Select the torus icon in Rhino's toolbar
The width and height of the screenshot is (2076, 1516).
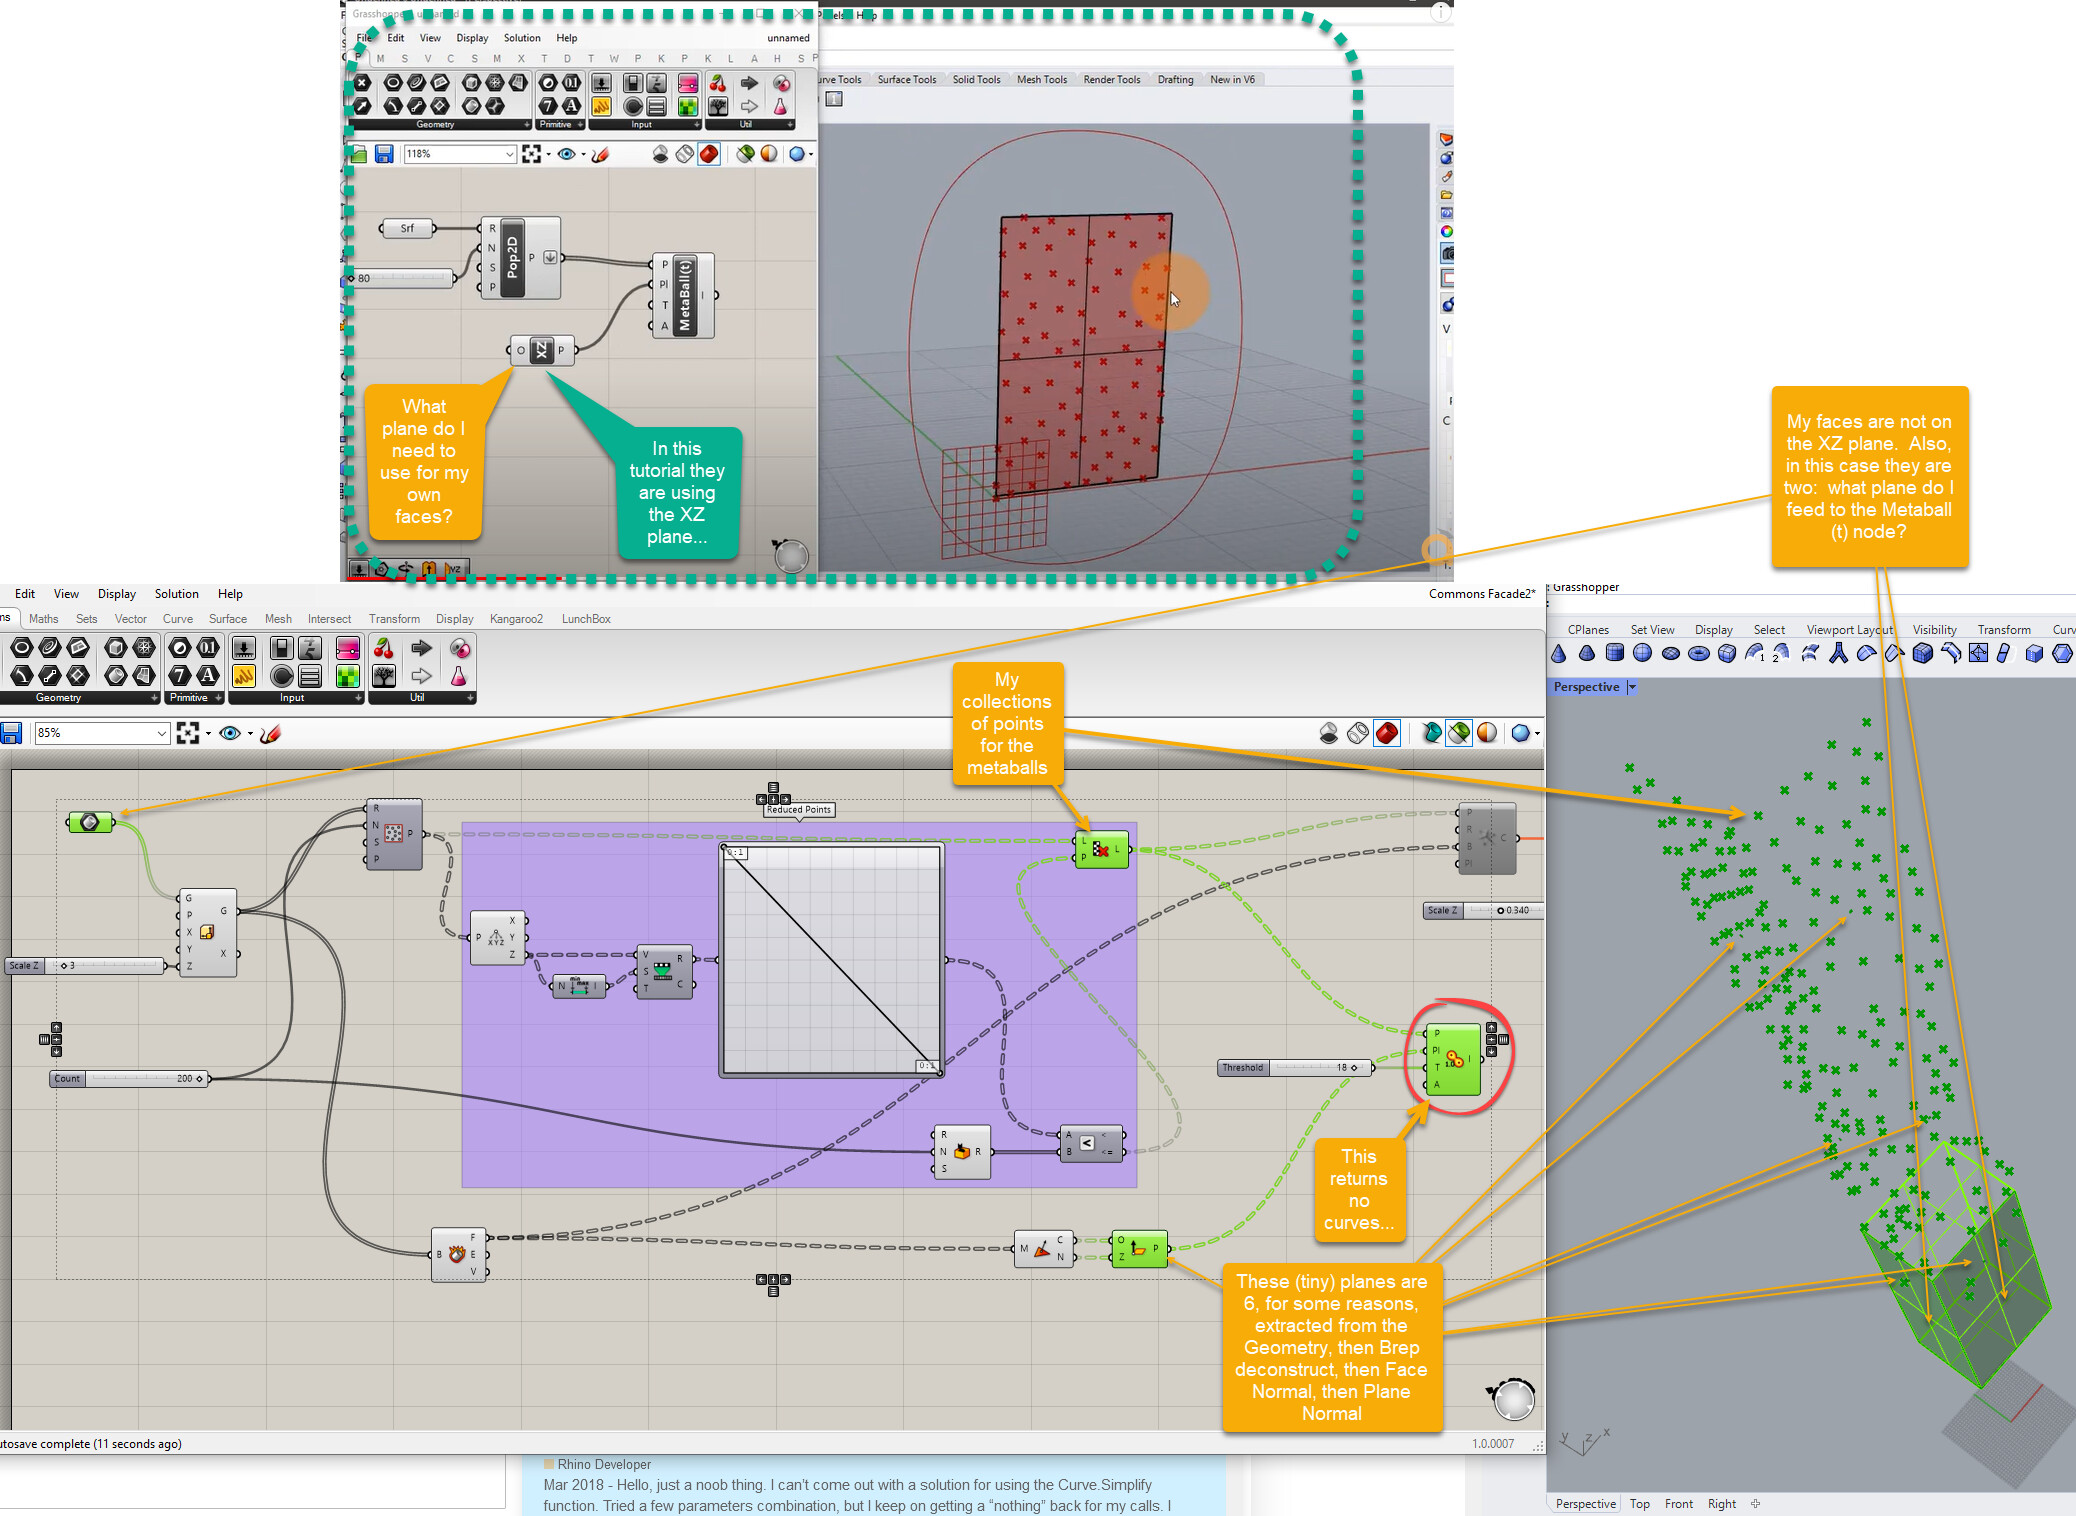[x=1697, y=653]
